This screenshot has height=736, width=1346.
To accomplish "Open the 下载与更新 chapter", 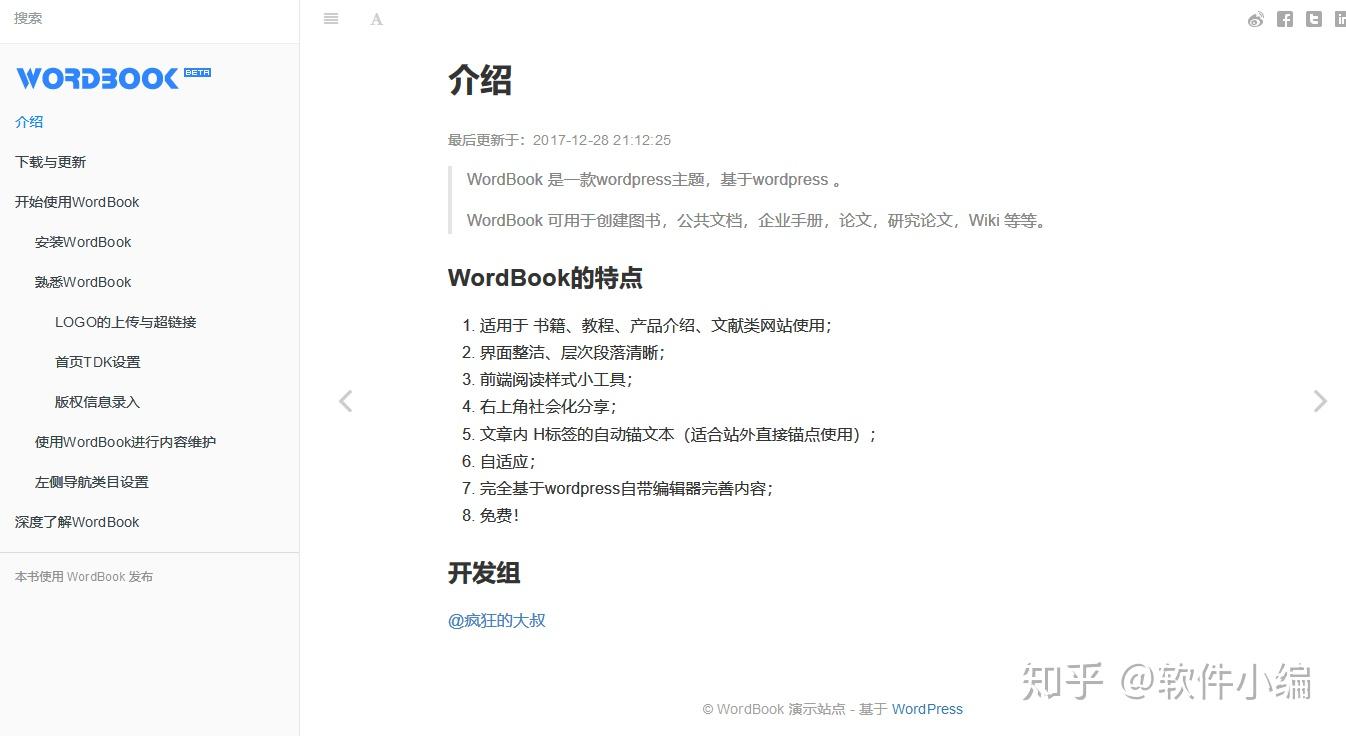I will point(50,162).
